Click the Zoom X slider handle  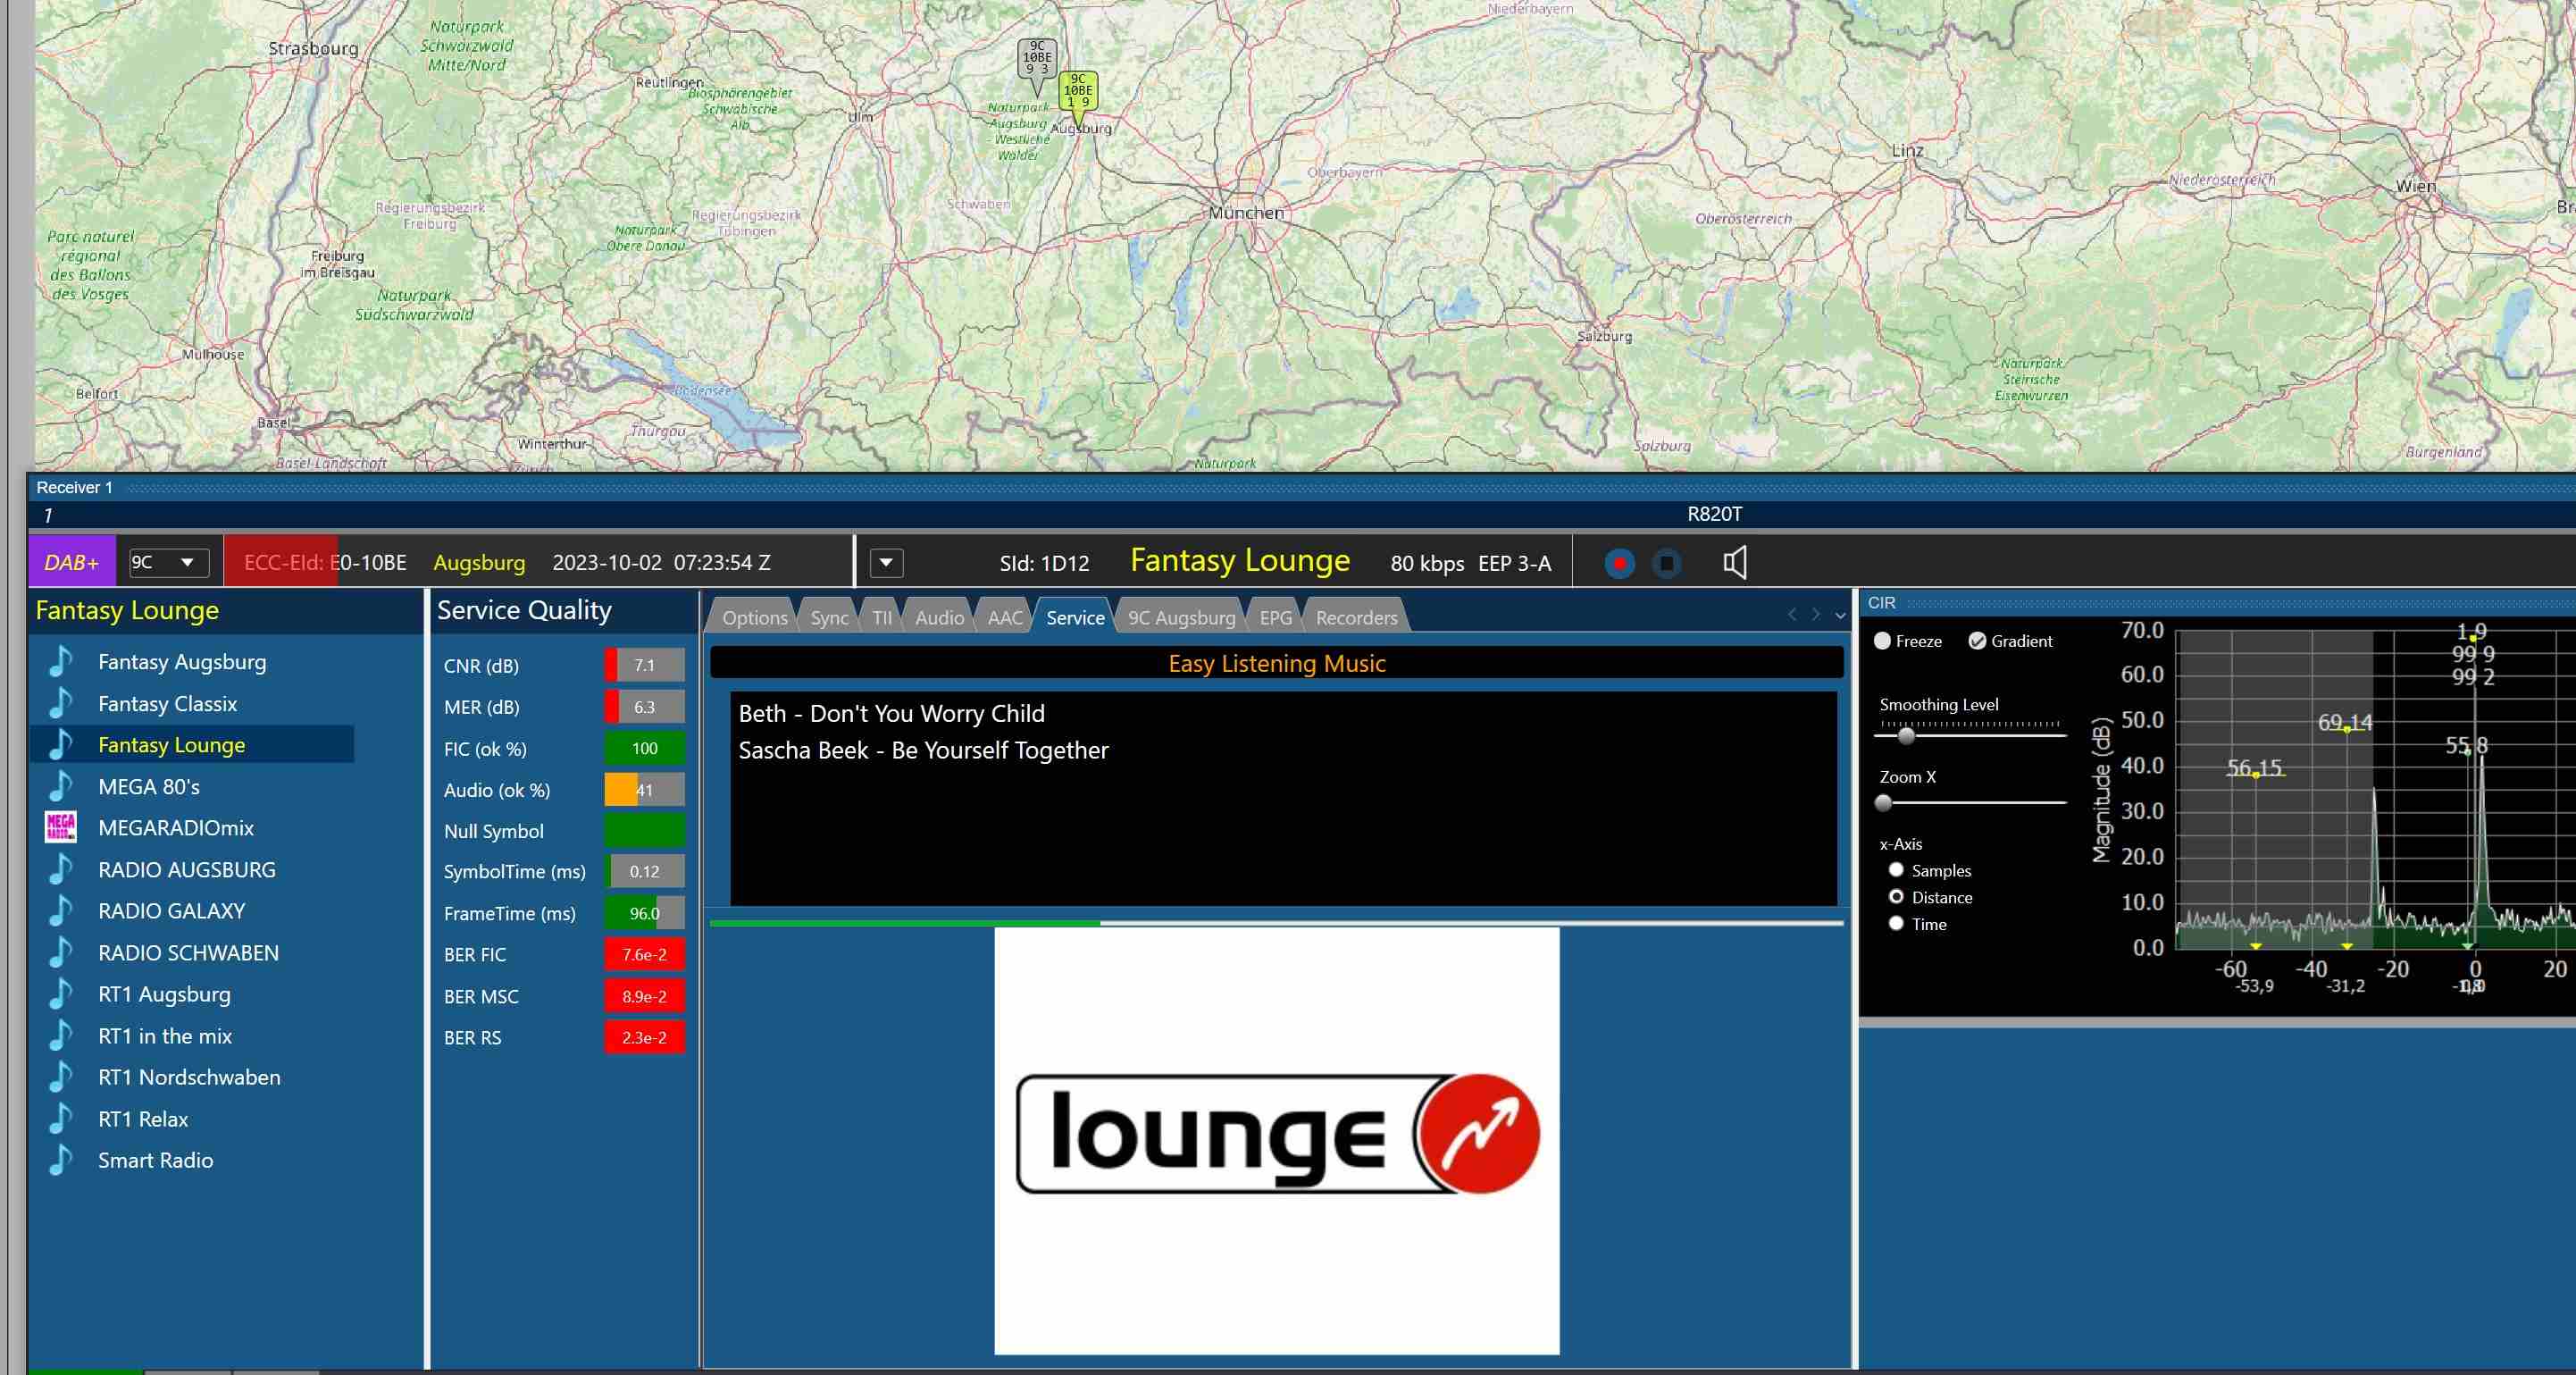(x=1884, y=802)
